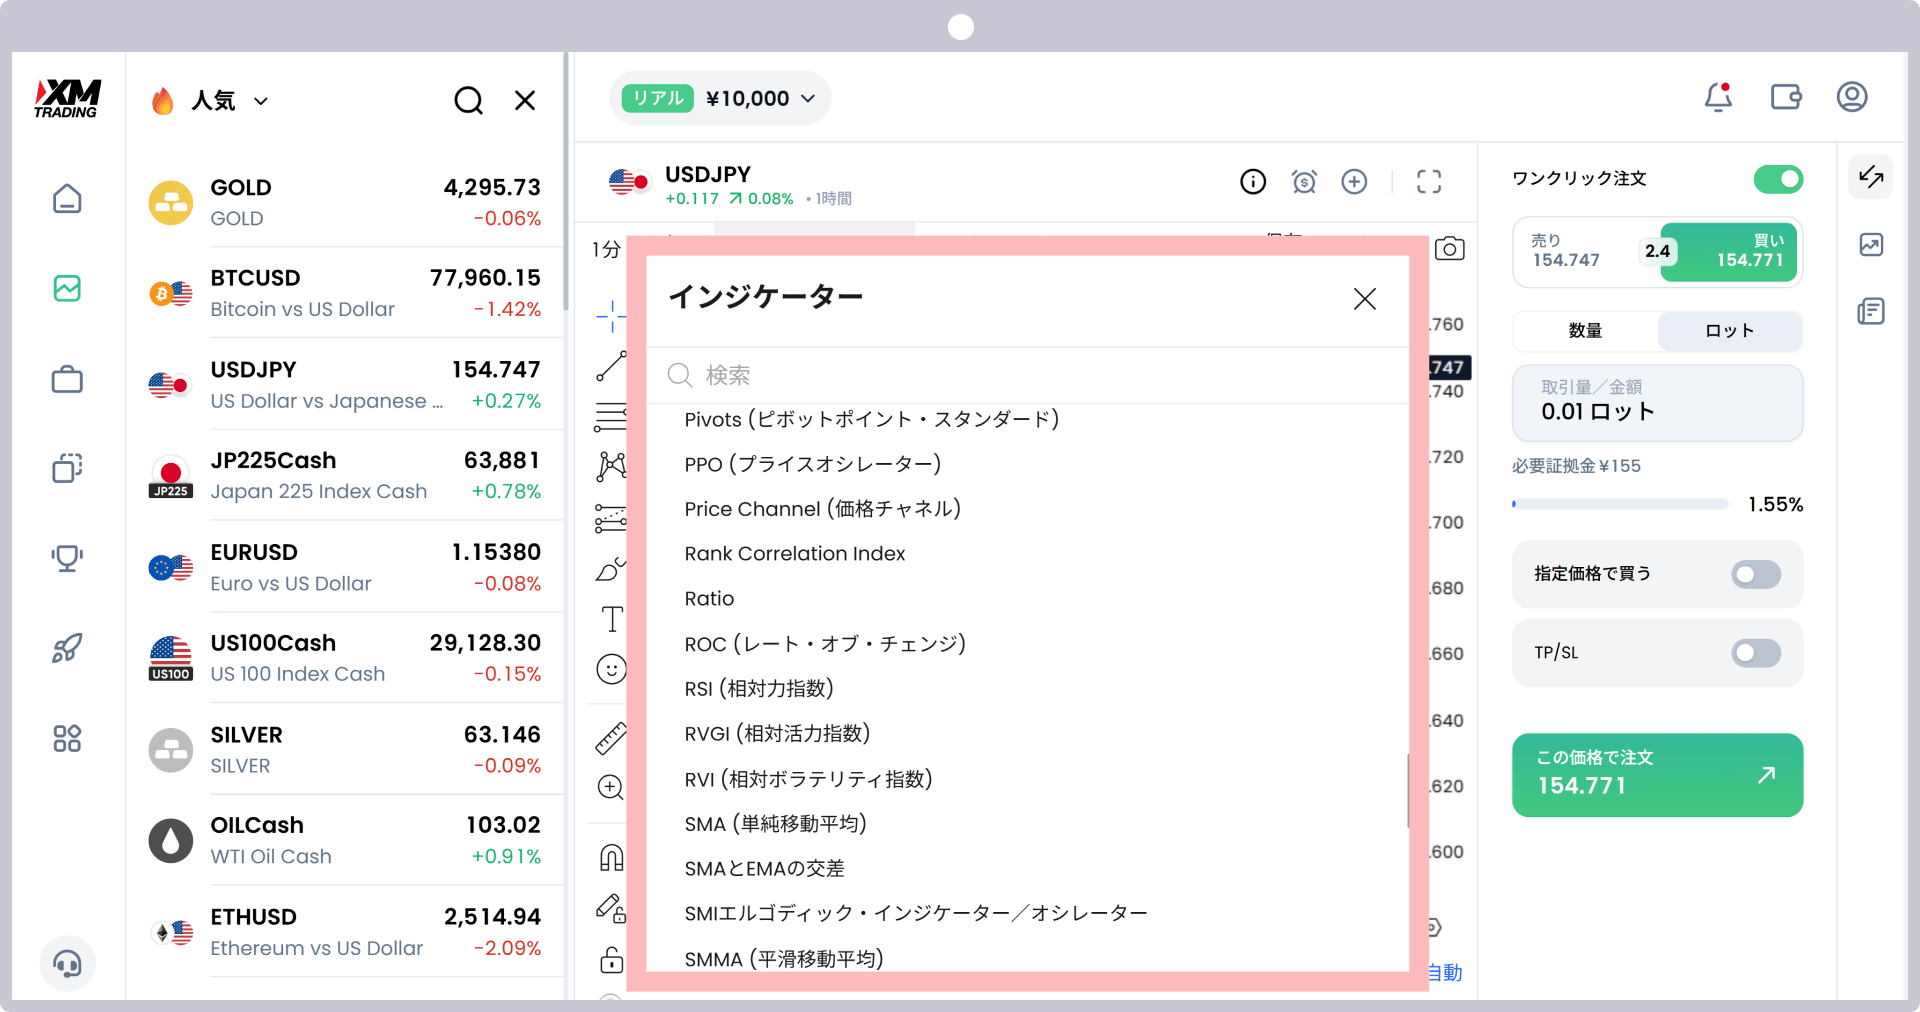The image size is (1920, 1012).
Task: Click the symbol search magnifier icon
Action: (x=468, y=100)
